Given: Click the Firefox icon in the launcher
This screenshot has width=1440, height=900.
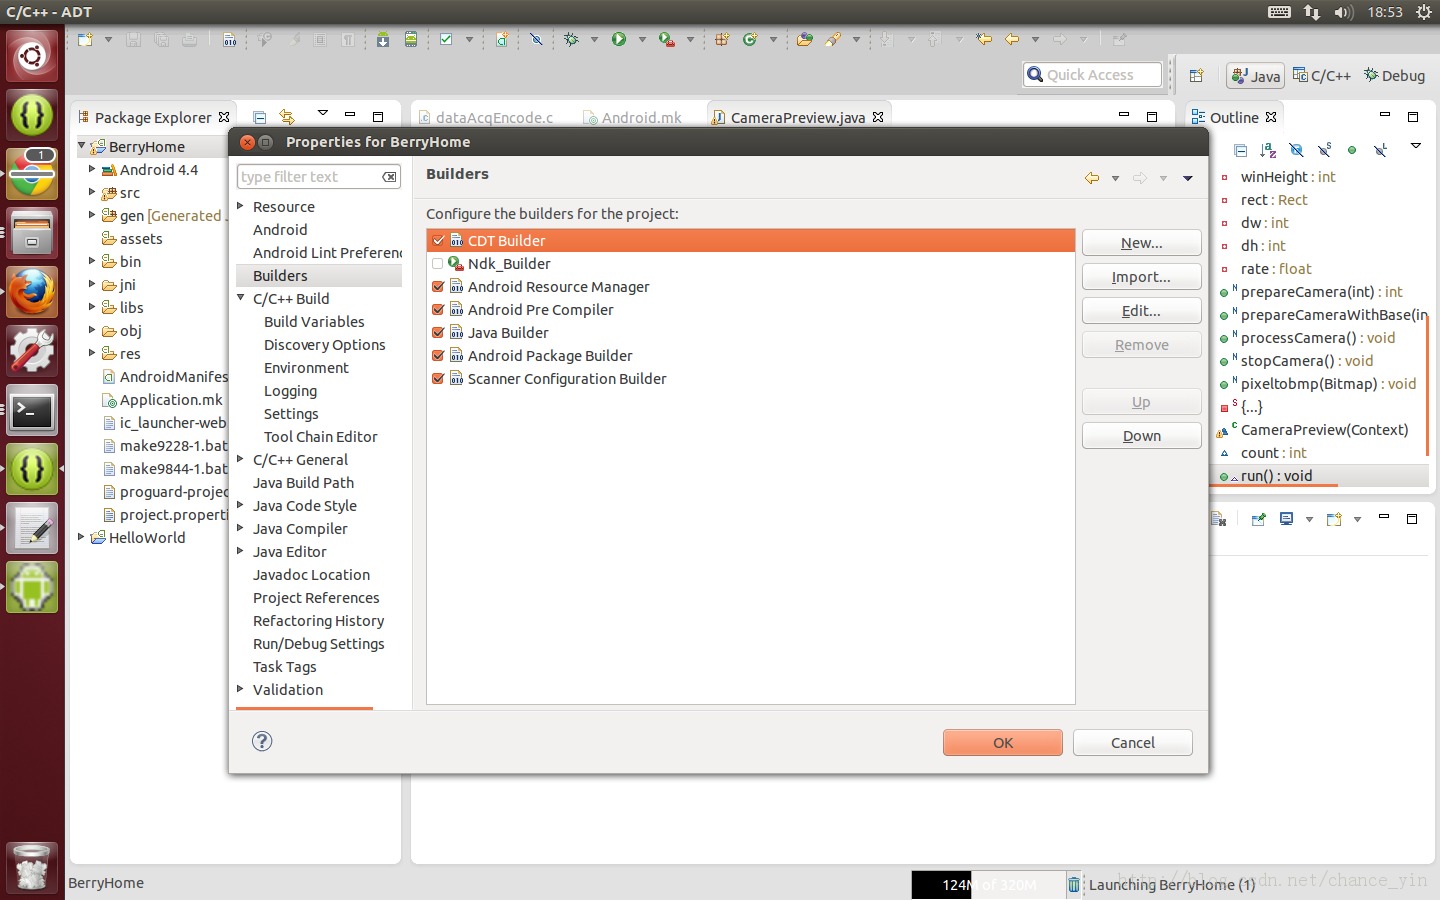Looking at the screenshot, I should pos(32,292).
